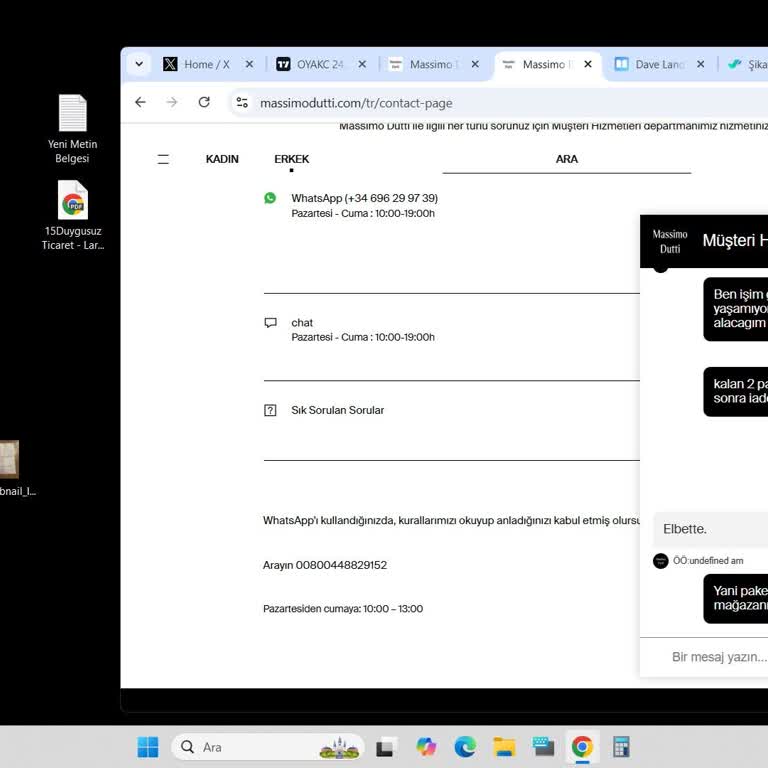This screenshot has width=768, height=768.
Task: Open the Sık Sorulan Sorular link
Action: click(337, 410)
